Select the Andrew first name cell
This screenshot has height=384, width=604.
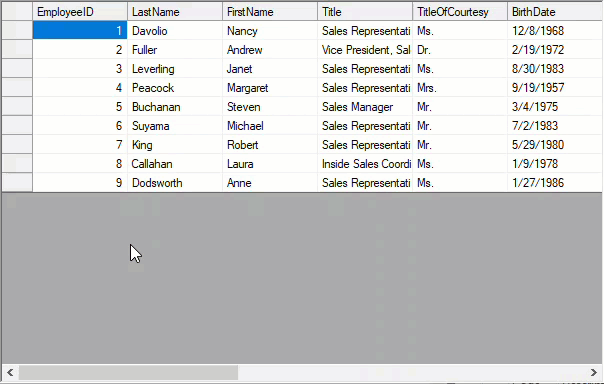point(270,50)
